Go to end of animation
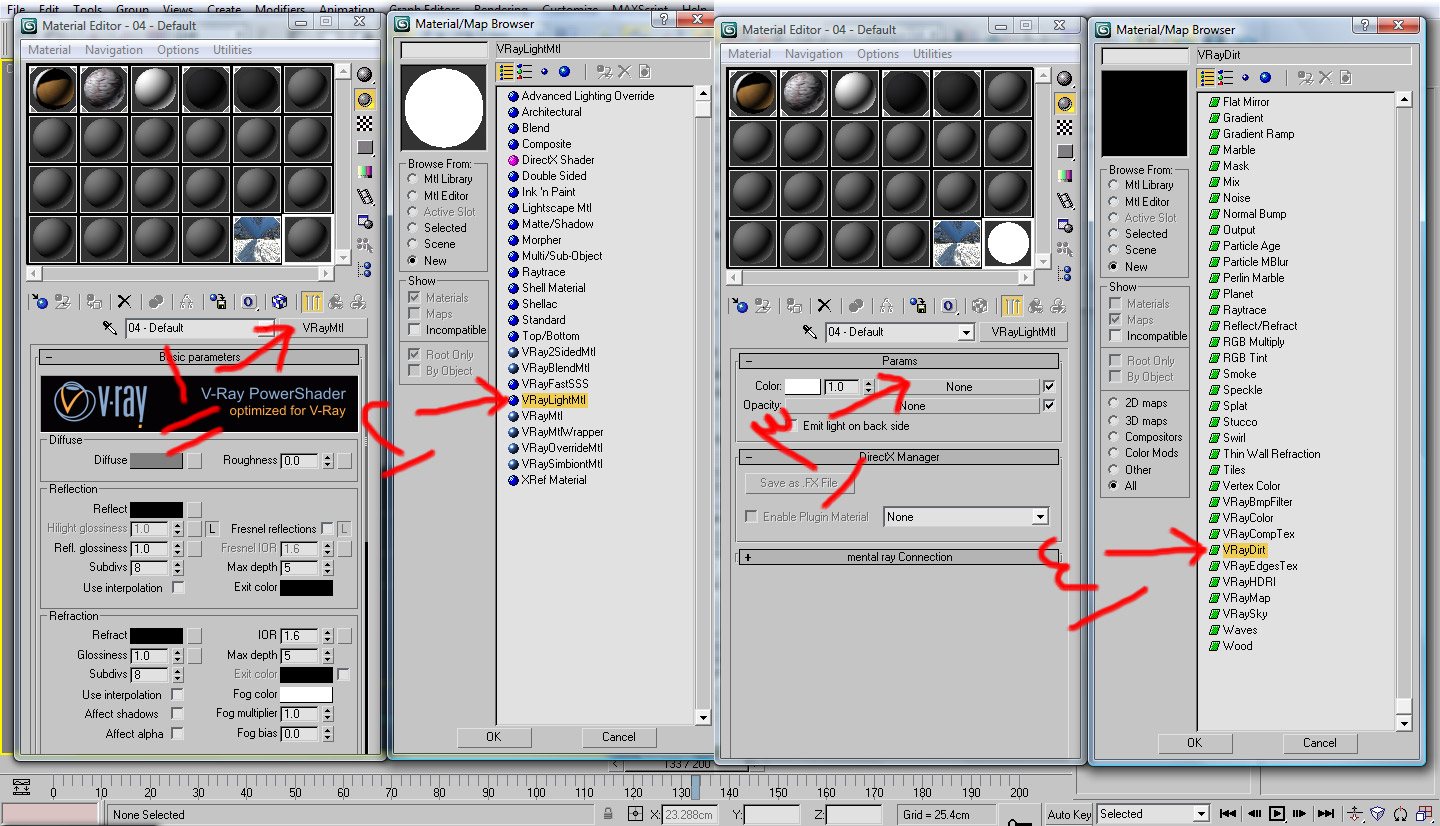Image resolution: width=1440 pixels, height=826 pixels. [1325, 814]
